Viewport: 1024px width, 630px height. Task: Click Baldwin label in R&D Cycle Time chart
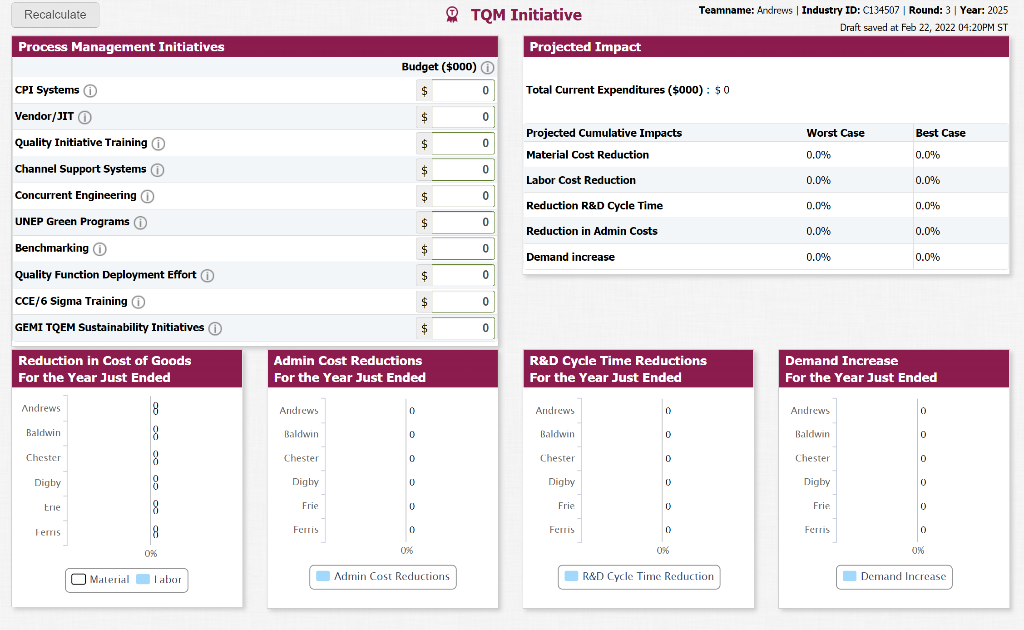[x=557, y=434]
